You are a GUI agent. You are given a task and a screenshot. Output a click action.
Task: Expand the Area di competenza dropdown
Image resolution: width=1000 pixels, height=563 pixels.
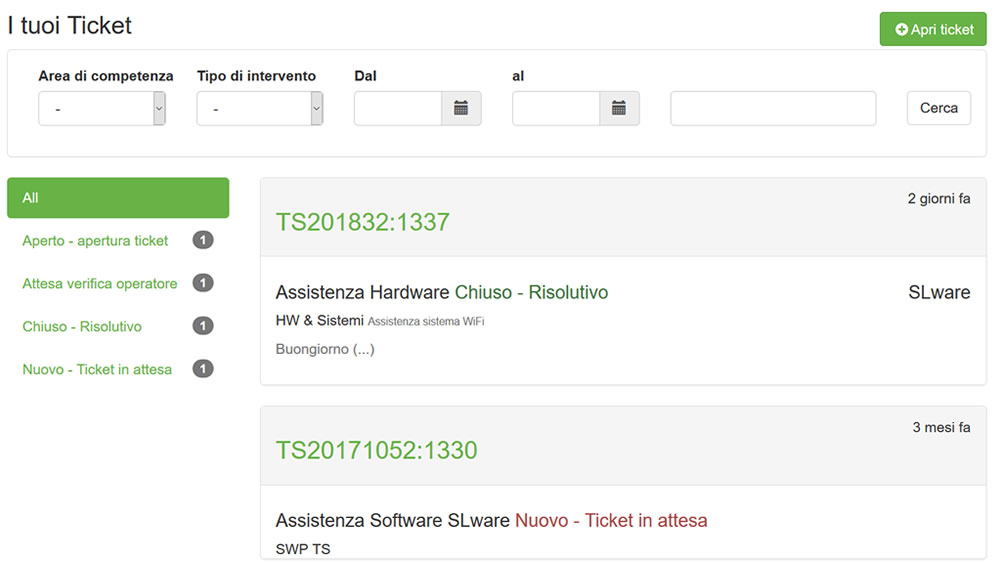point(102,108)
